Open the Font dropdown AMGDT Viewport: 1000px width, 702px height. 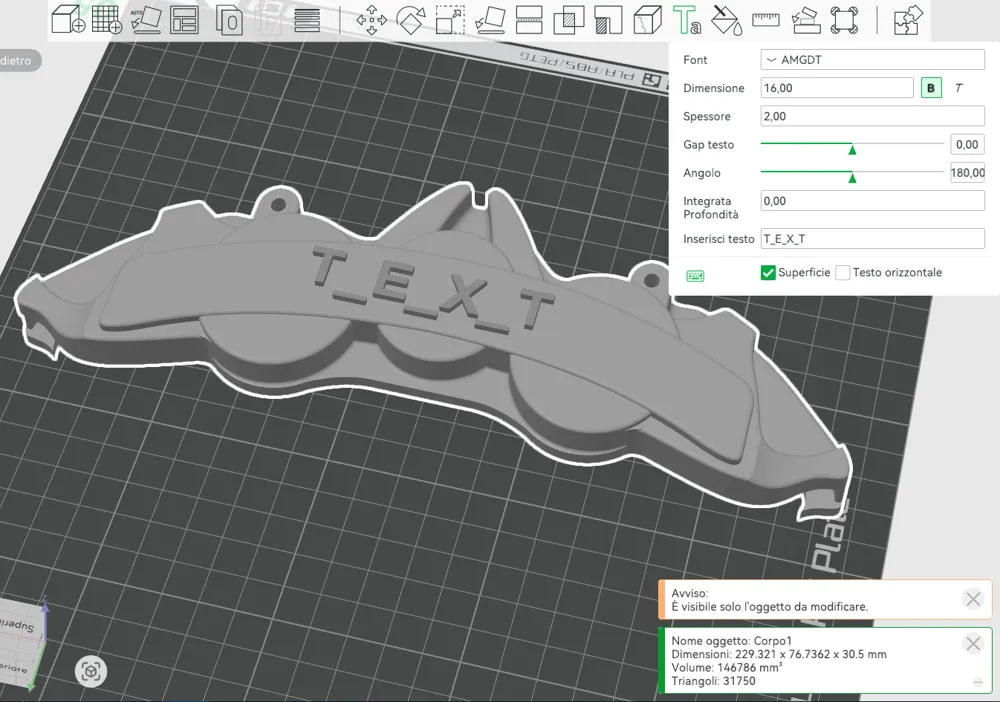click(x=872, y=60)
